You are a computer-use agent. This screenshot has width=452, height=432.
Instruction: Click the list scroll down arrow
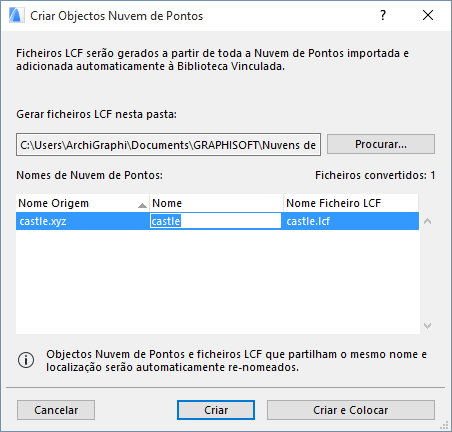pos(427,326)
